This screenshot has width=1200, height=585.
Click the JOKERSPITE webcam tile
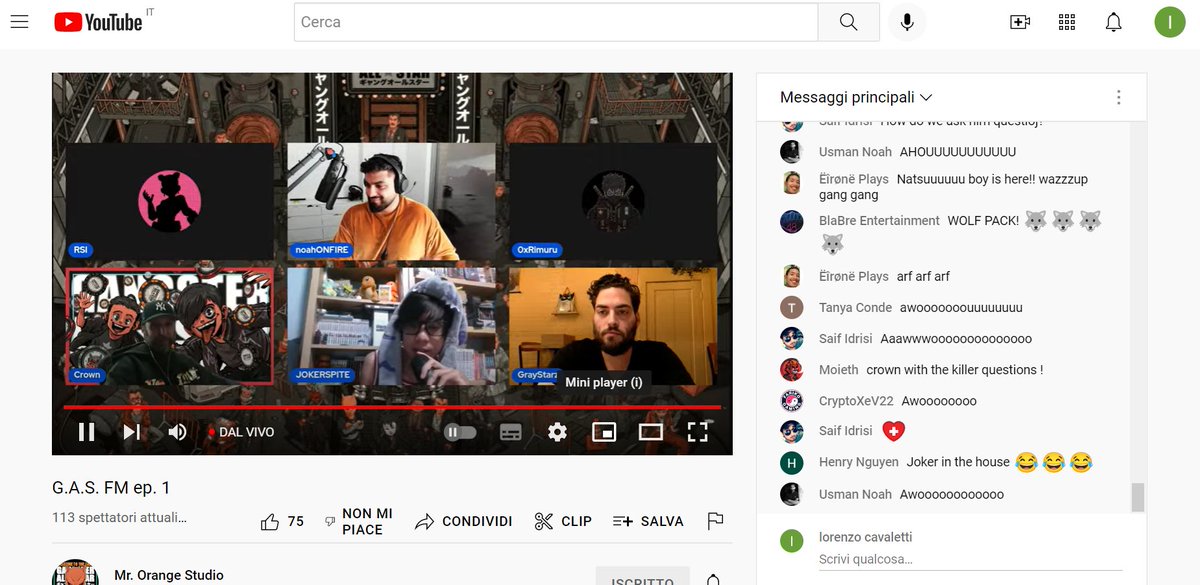click(x=391, y=325)
